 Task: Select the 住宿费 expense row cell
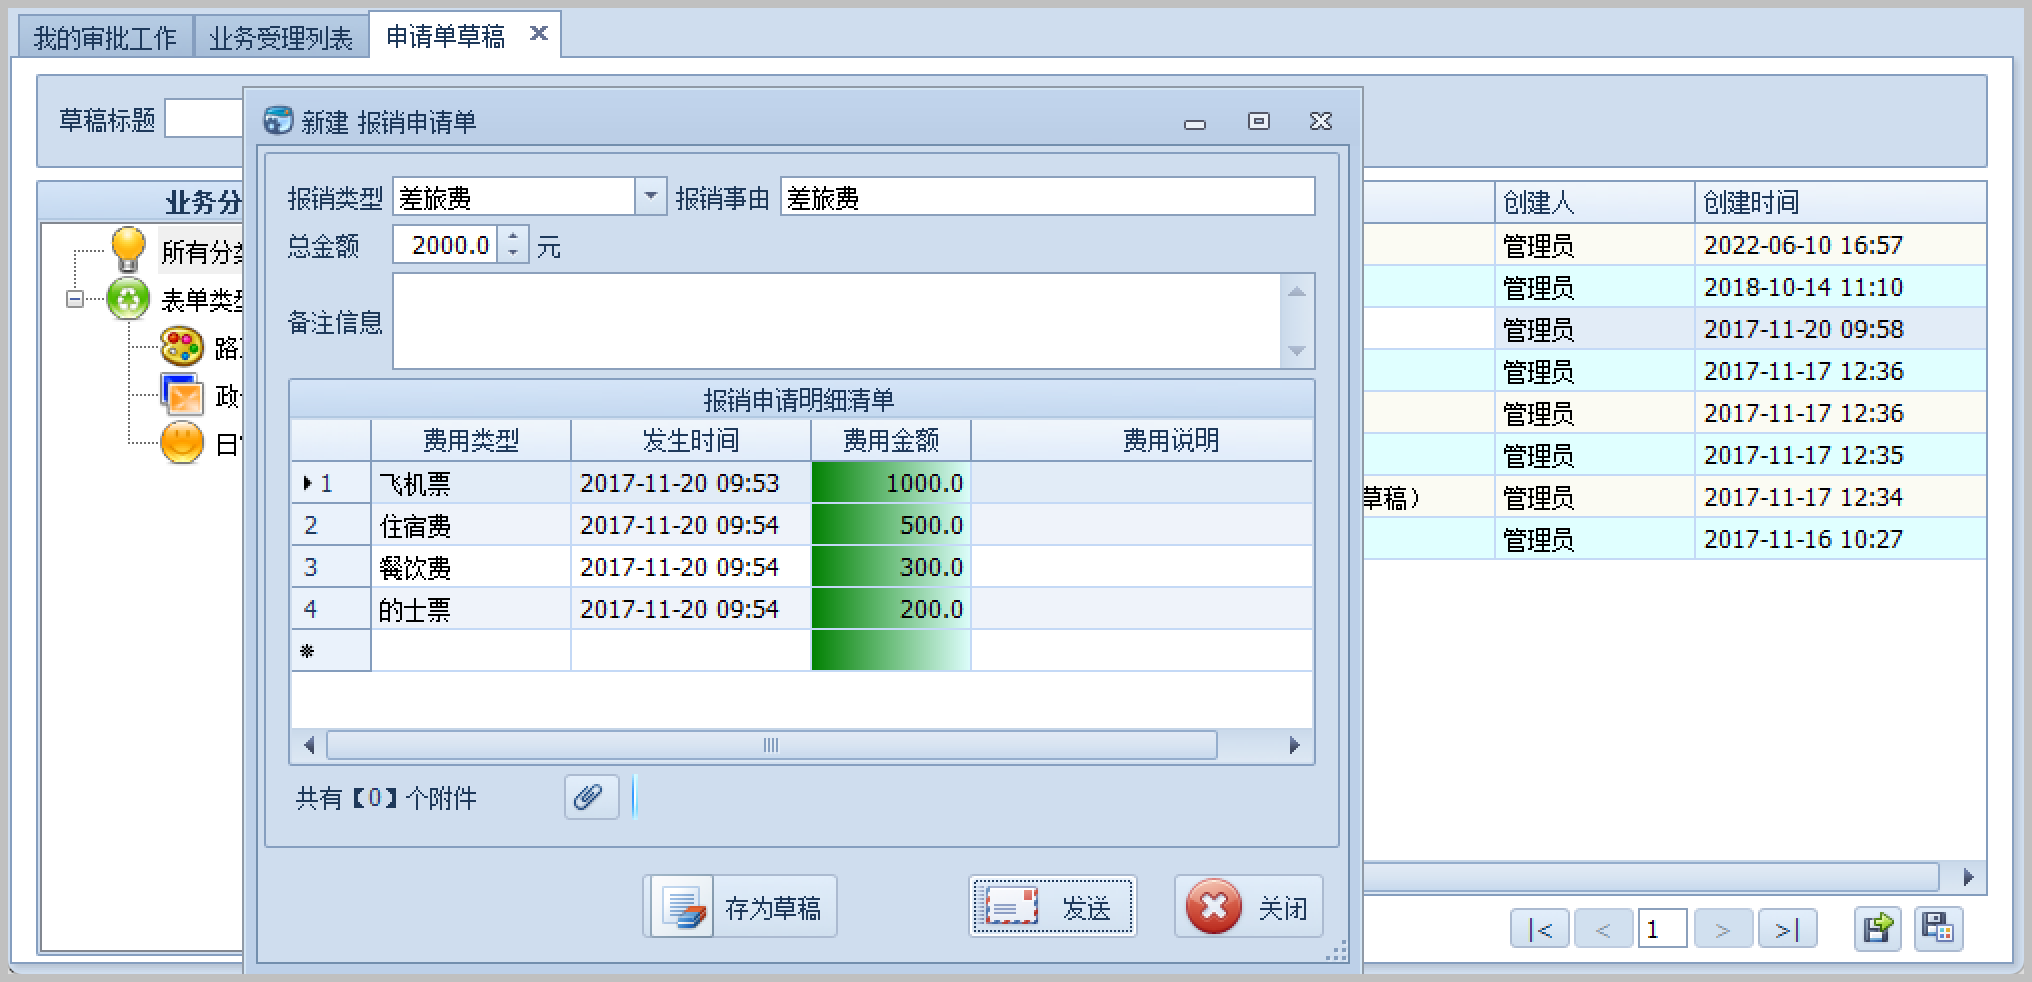click(470, 525)
